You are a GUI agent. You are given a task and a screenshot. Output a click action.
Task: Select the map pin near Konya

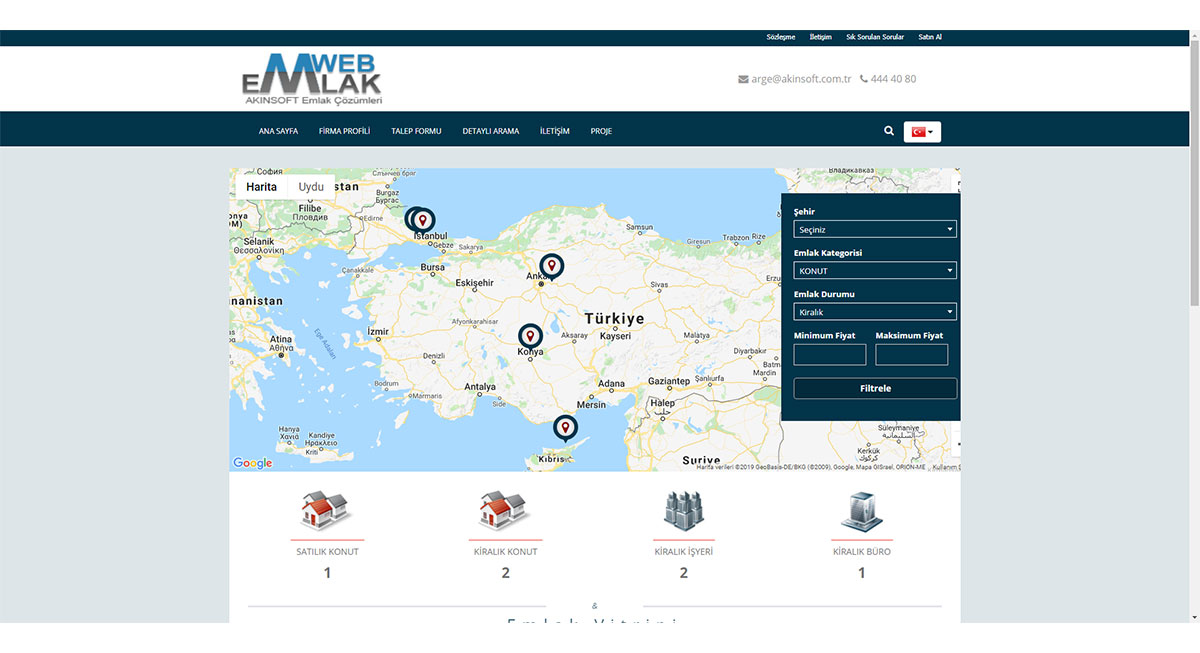coord(530,335)
